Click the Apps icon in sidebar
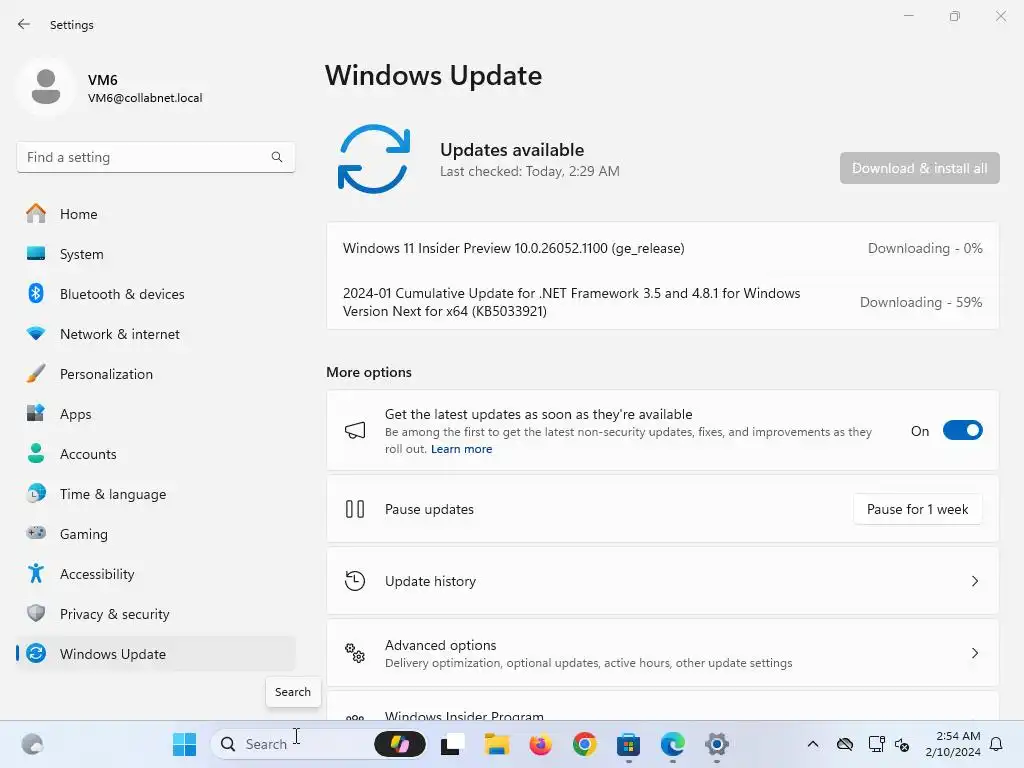Image resolution: width=1024 pixels, height=768 pixels. tap(36, 413)
